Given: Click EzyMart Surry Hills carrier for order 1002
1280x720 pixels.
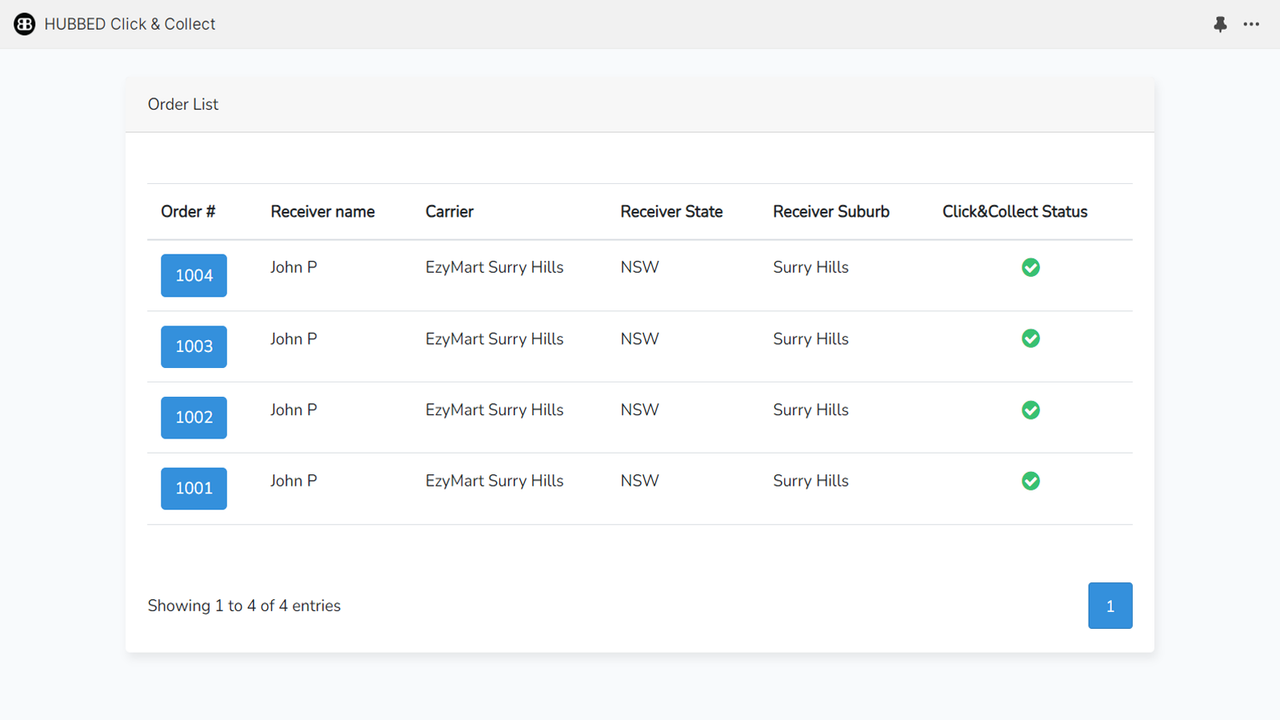Looking at the screenshot, I should pos(495,410).
